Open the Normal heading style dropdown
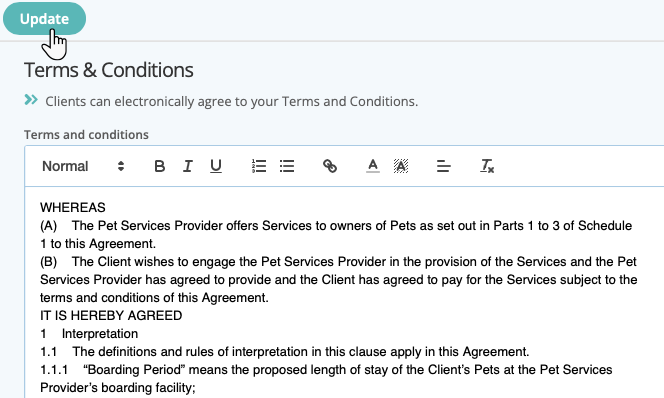 (x=83, y=166)
